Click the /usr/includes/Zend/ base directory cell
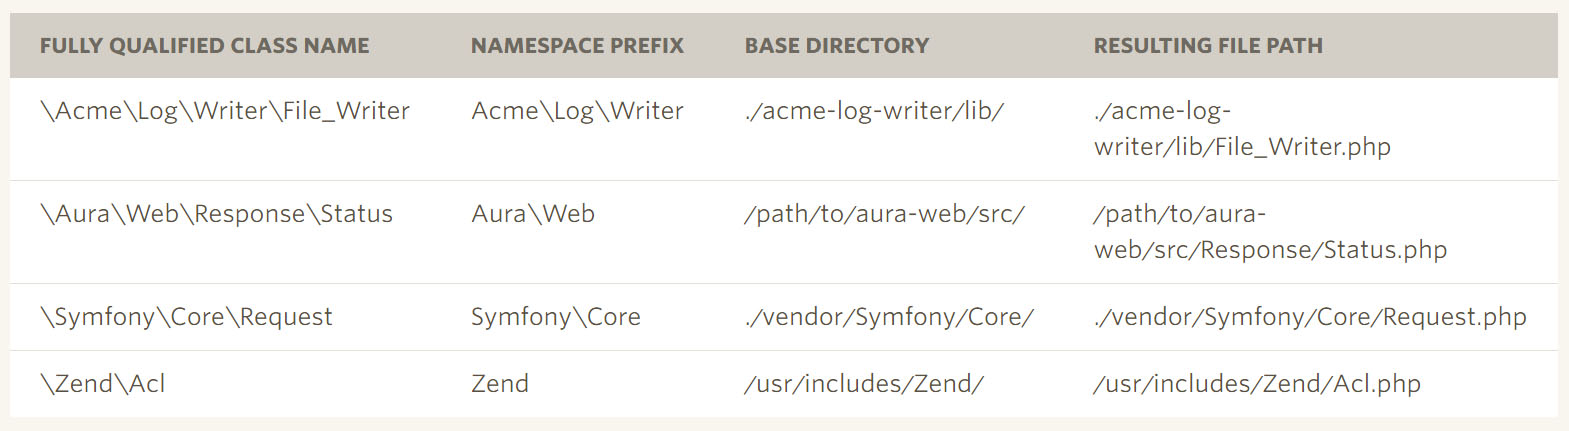Screen dimensions: 1569x431 (x=863, y=384)
